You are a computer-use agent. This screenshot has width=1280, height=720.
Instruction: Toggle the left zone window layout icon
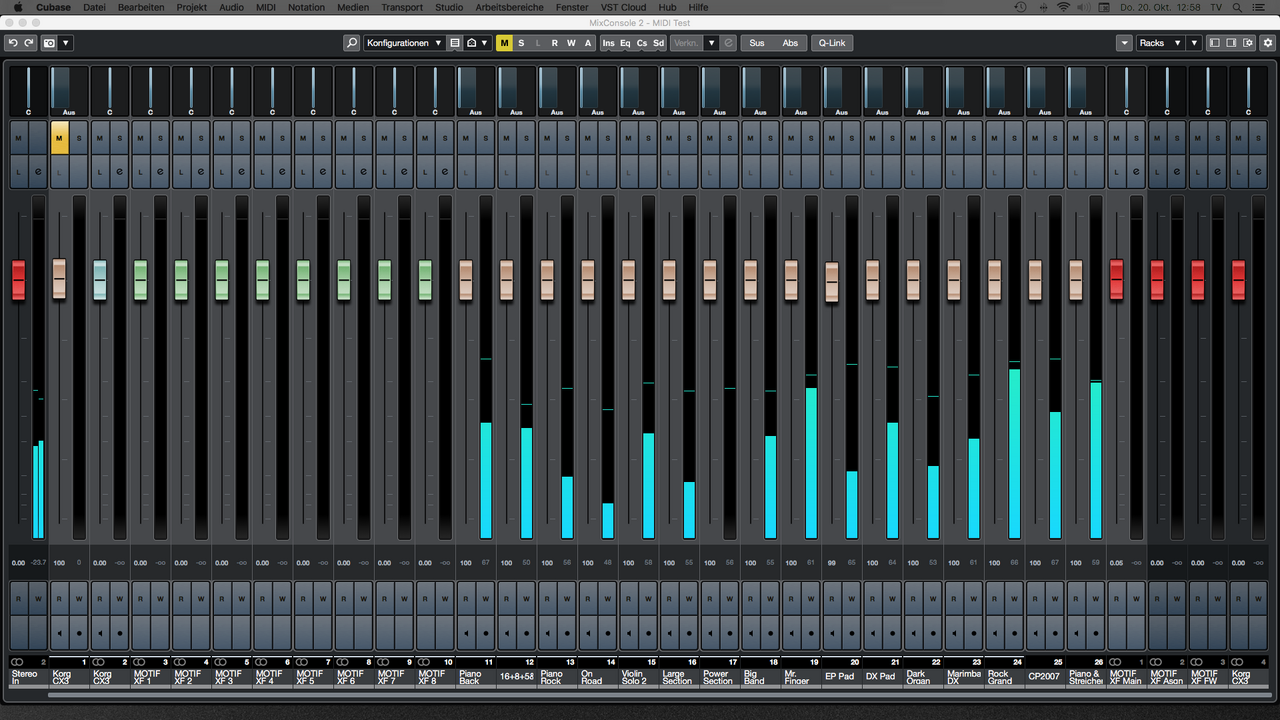point(1215,43)
